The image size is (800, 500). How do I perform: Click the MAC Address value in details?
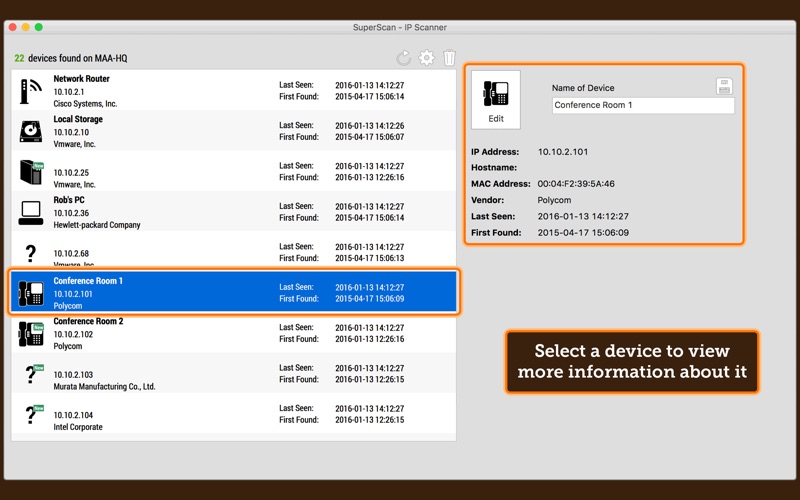576,184
